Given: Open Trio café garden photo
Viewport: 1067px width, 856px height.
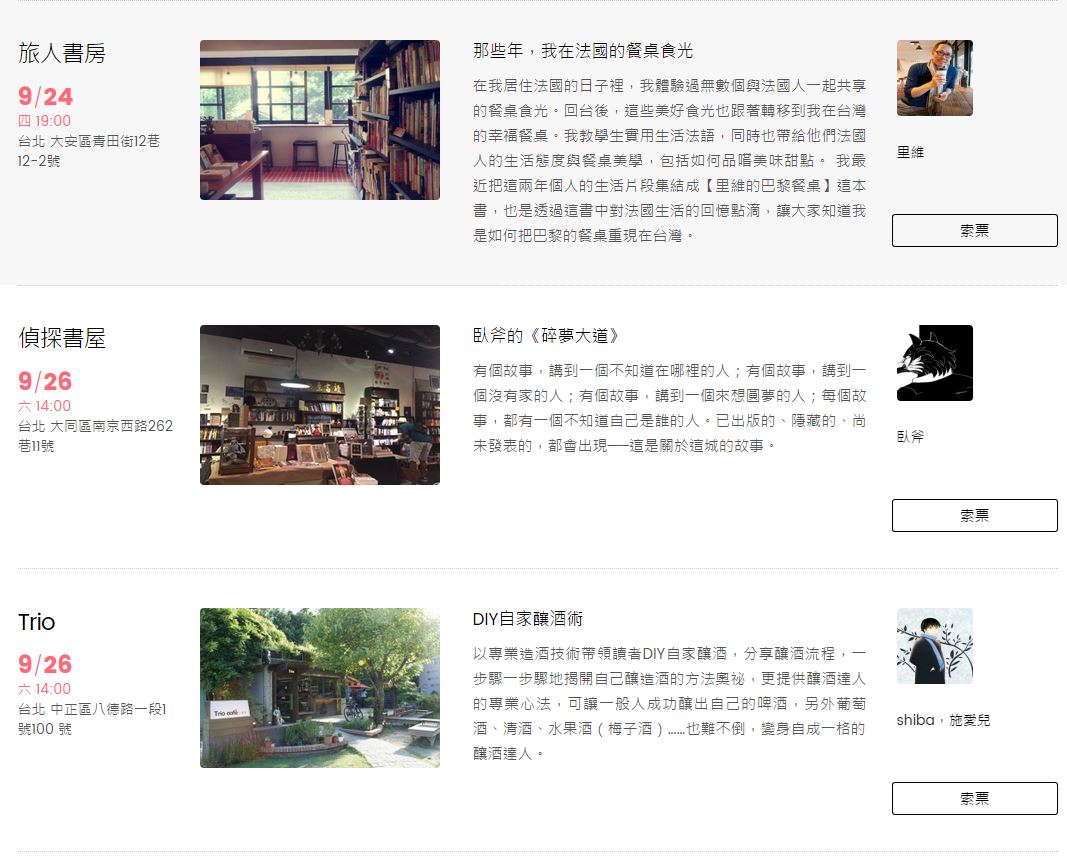Looking at the screenshot, I should [320, 688].
